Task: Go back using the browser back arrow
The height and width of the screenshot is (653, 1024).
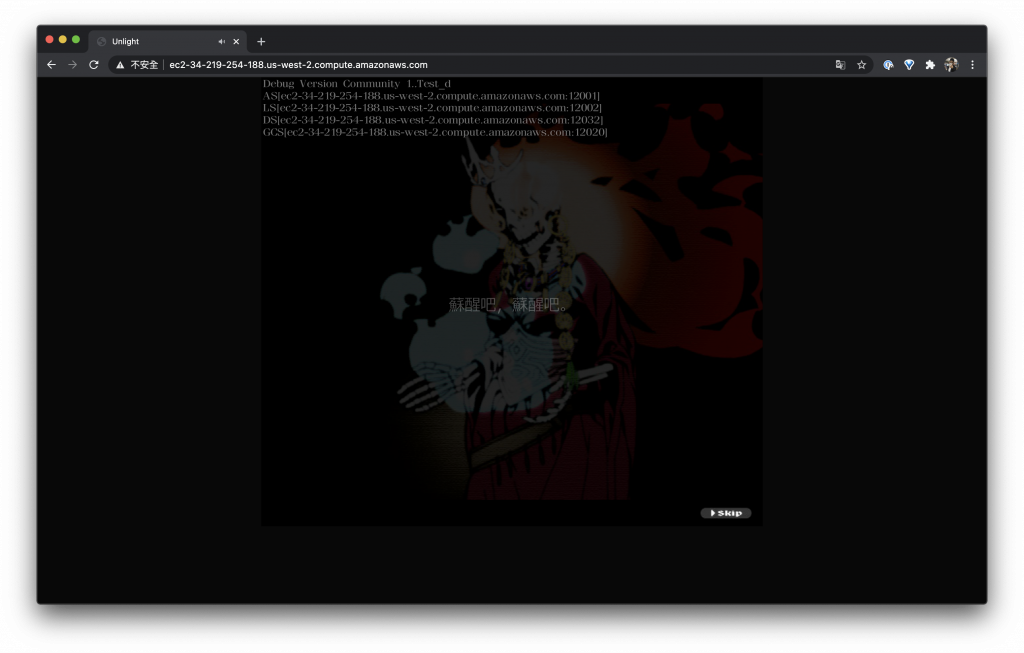Action: click(52, 65)
